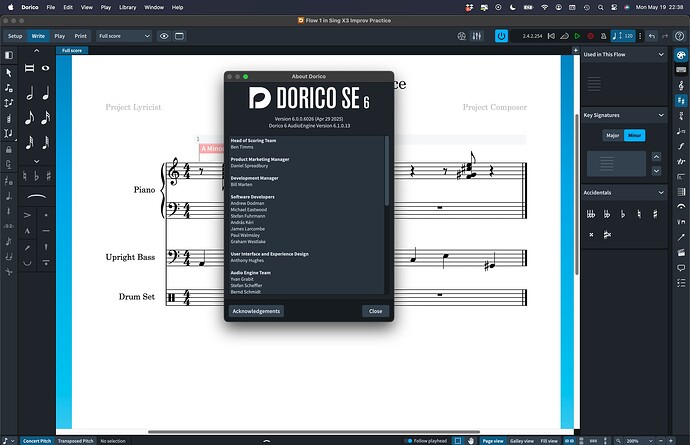Apply the accent articulation
The width and height of the screenshot is (690, 445).
pyautogui.click(x=27, y=215)
